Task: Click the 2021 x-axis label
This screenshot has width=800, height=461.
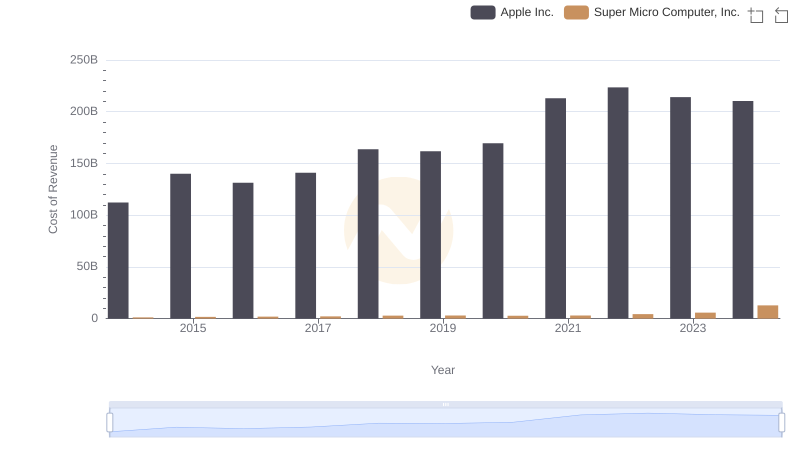Action: click(x=568, y=328)
